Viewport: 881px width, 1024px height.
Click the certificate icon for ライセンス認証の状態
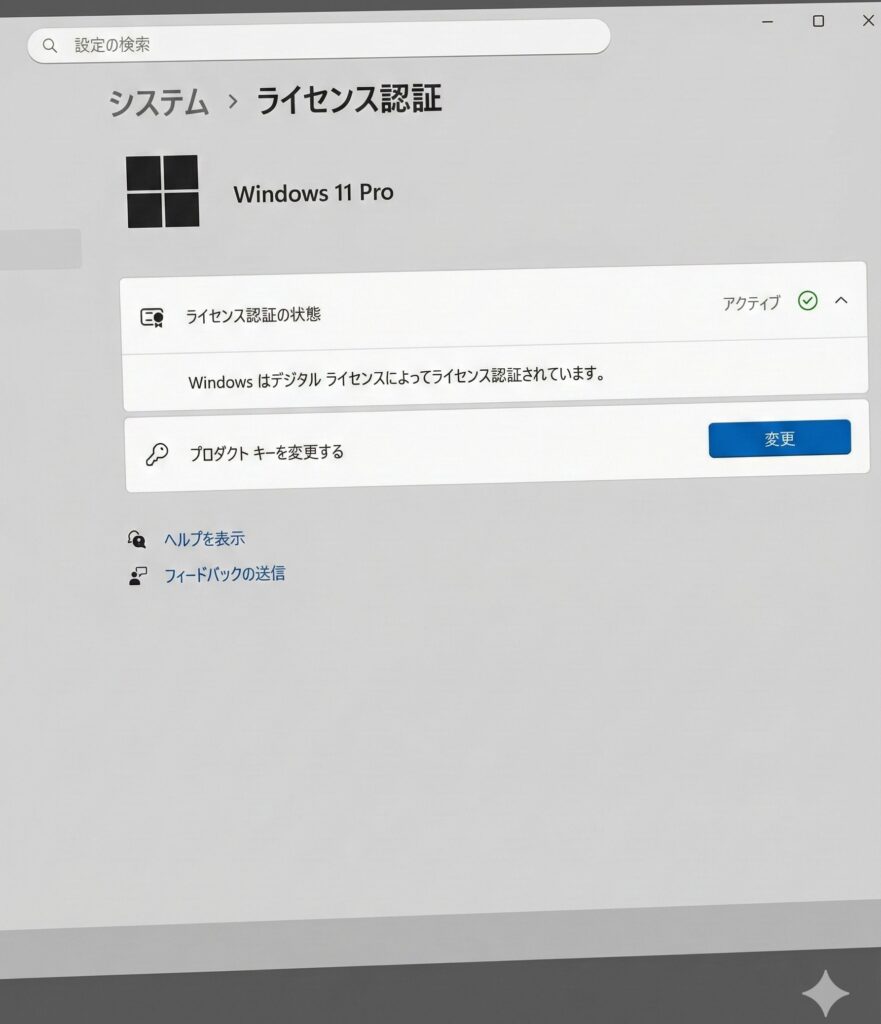pyautogui.click(x=152, y=317)
